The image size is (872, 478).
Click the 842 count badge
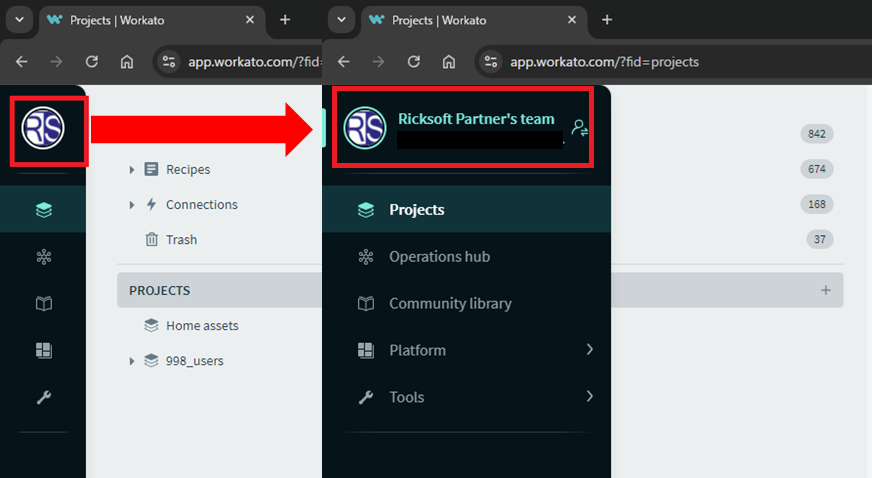[816, 134]
